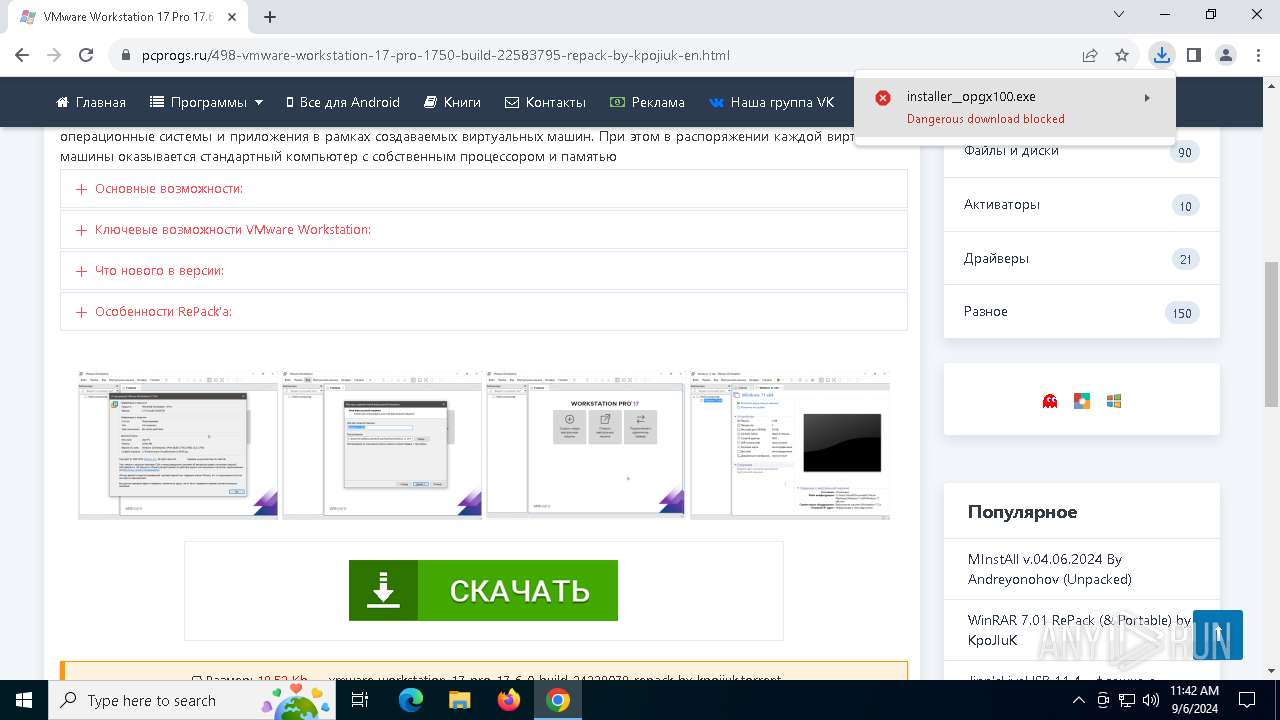The height and width of the screenshot is (720, 1280).
Task: Open the tab search dropdown arrow
Action: click(x=1120, y=15)
